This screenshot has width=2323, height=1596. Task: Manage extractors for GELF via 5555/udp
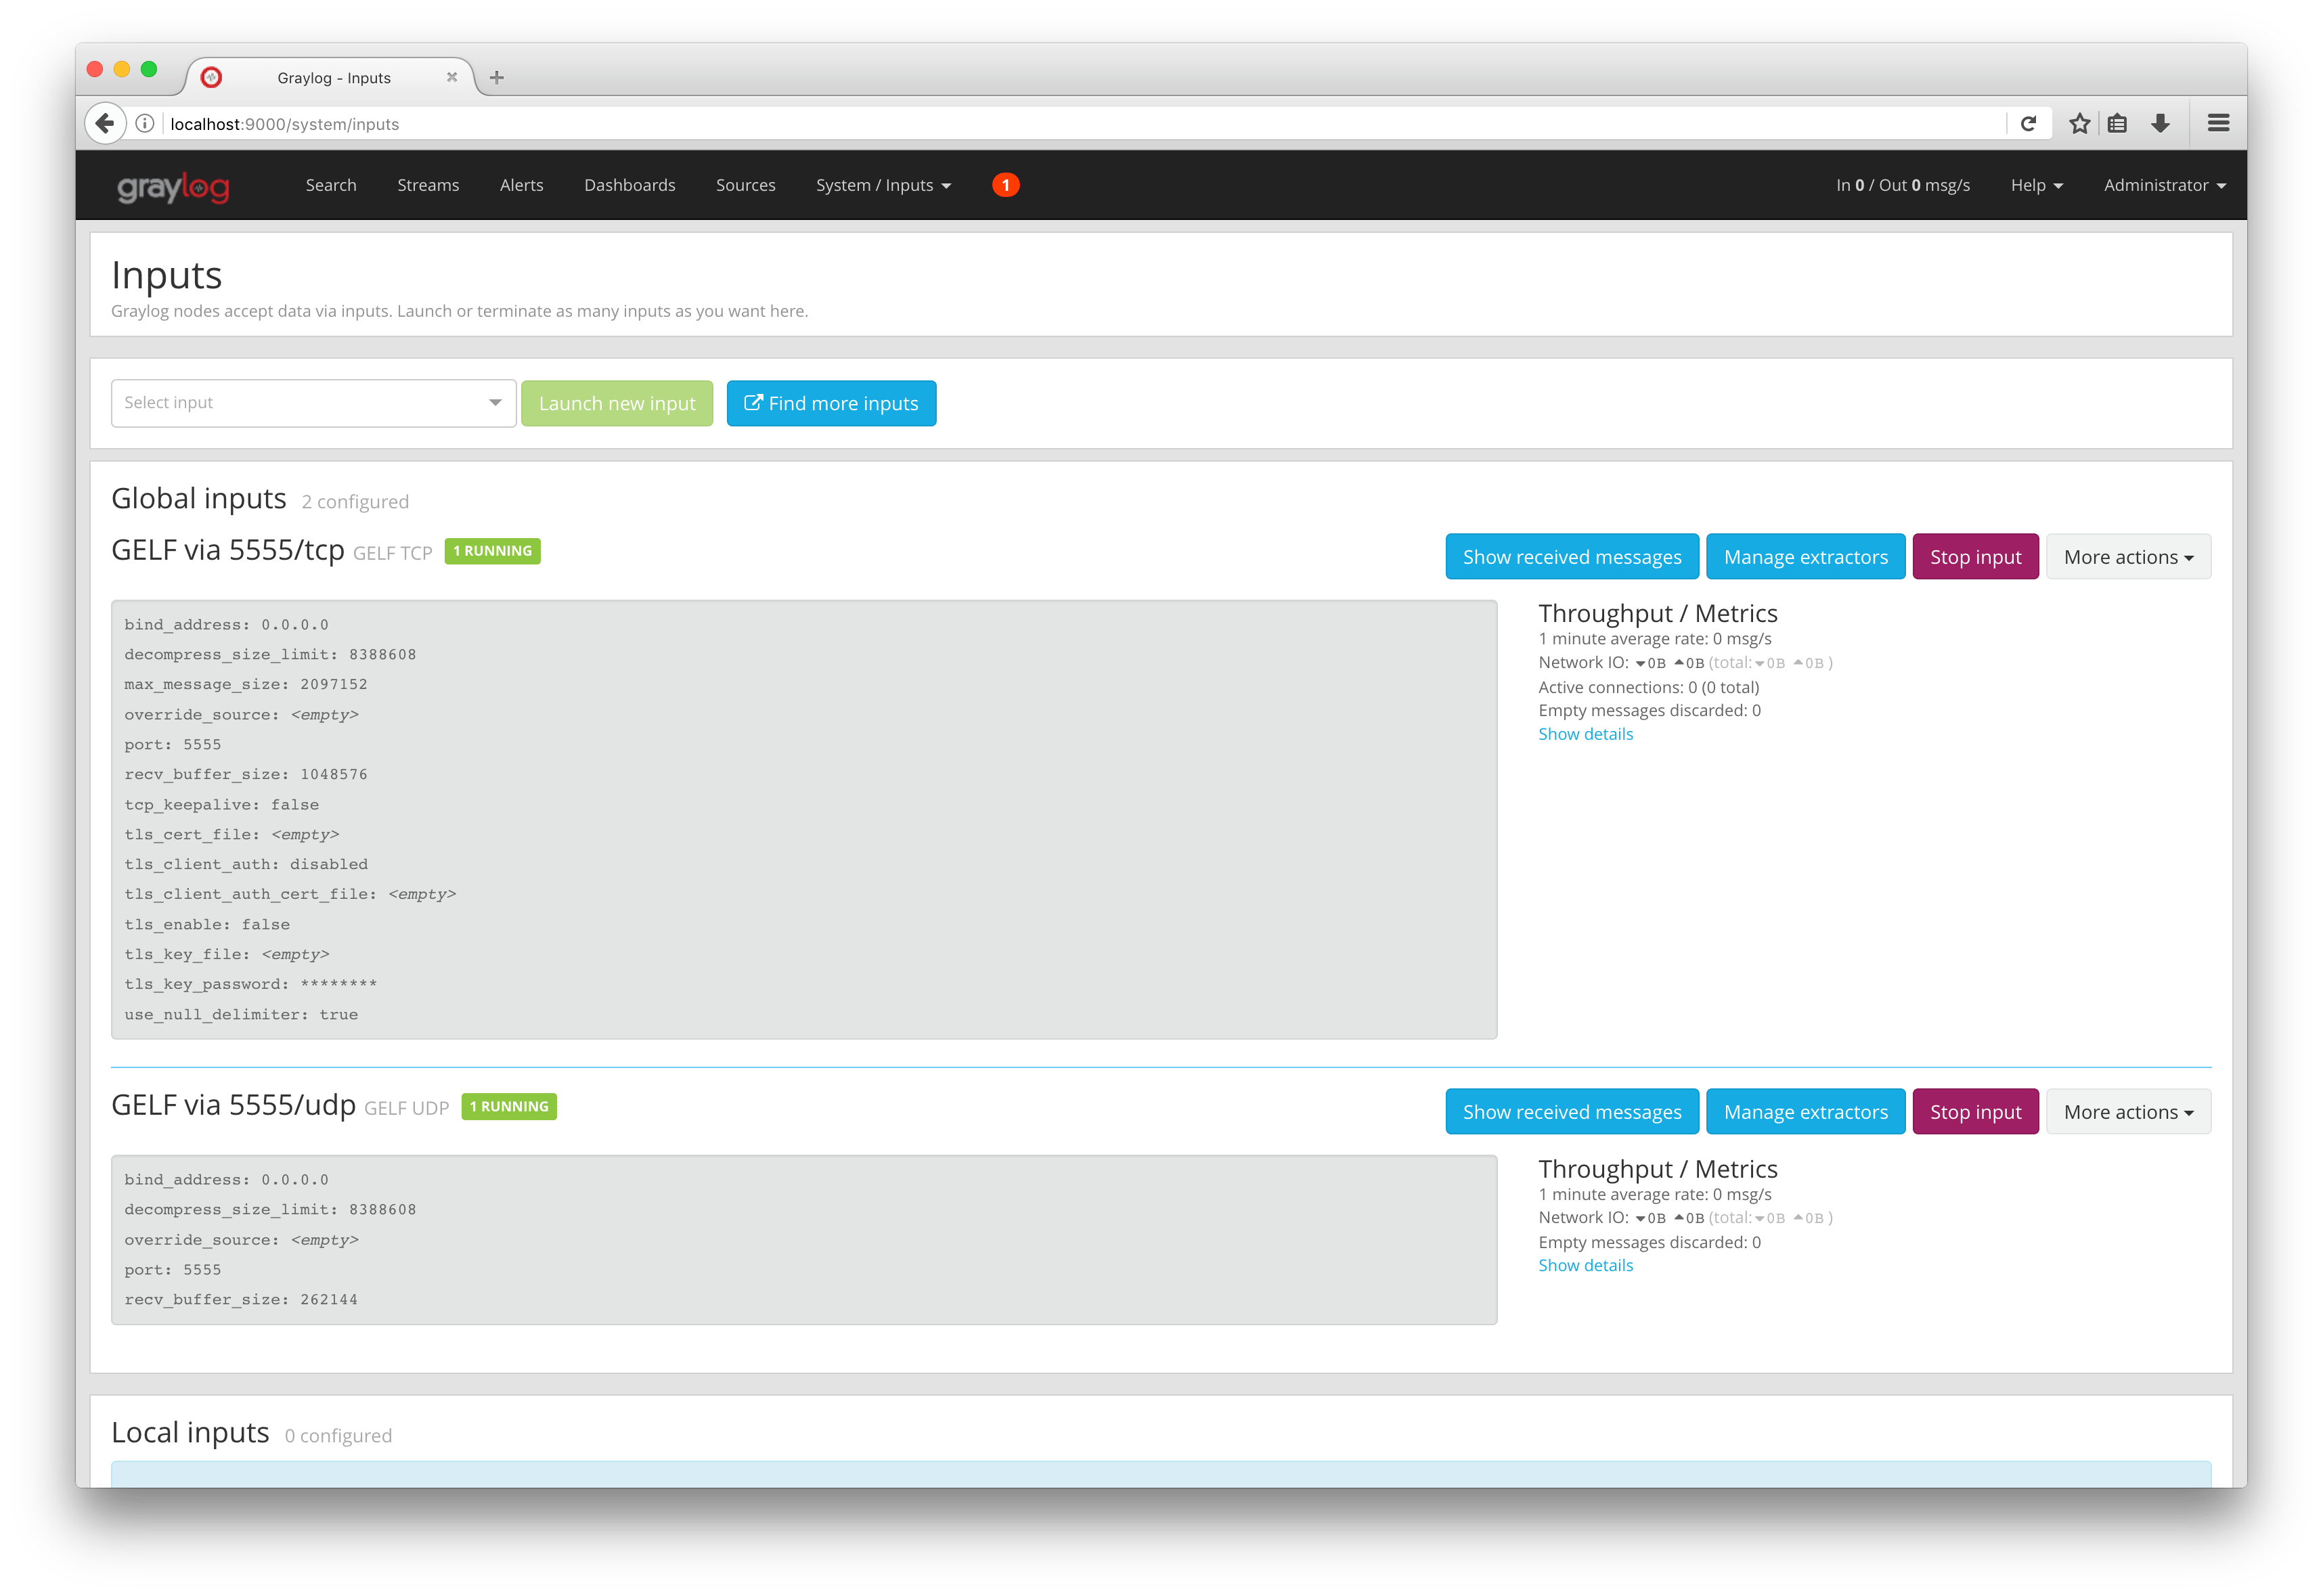coord(1806,1112)
